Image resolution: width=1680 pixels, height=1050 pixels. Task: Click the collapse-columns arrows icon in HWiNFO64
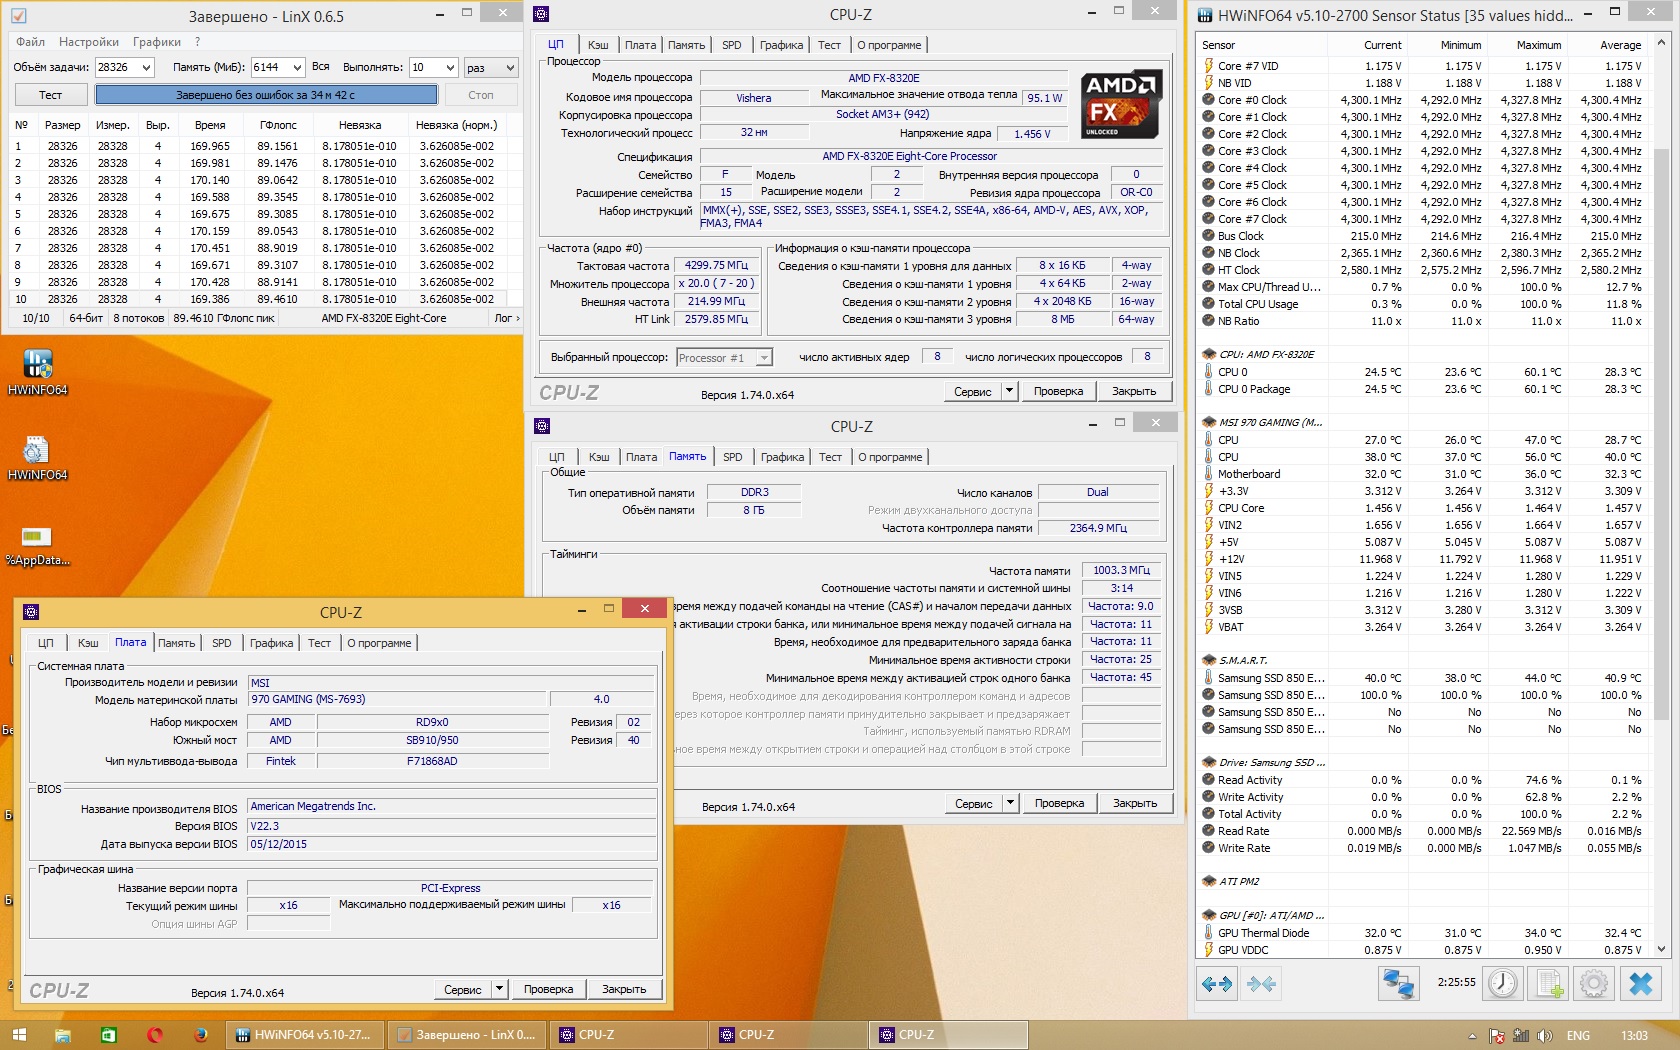(x=1262, y=984)
